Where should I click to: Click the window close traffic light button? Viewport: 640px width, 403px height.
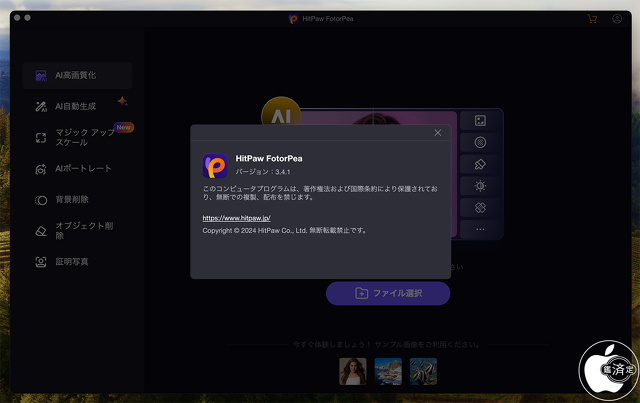17,18
